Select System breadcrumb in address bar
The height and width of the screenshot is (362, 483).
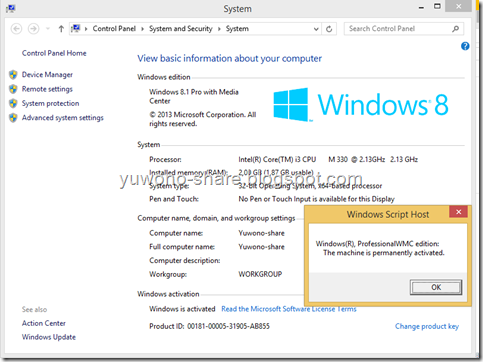(x=237, y=29)
